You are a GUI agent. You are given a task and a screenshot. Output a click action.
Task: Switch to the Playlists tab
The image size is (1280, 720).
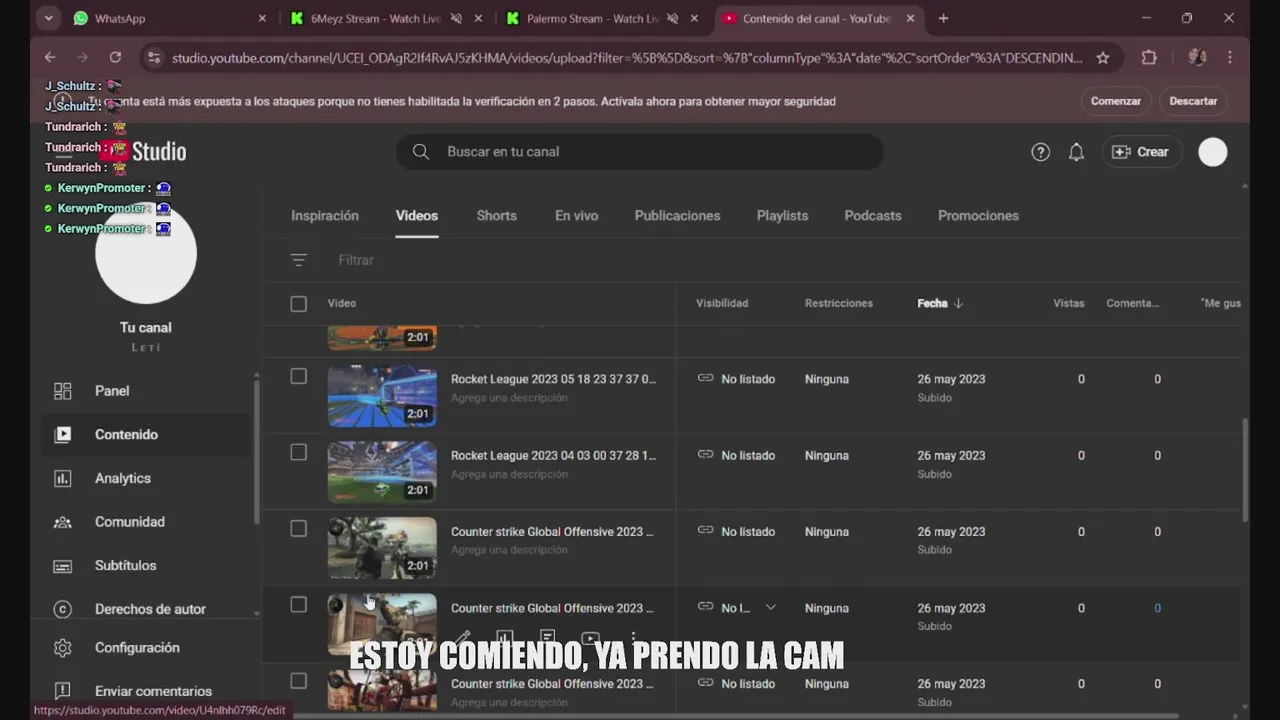[782, 215]
